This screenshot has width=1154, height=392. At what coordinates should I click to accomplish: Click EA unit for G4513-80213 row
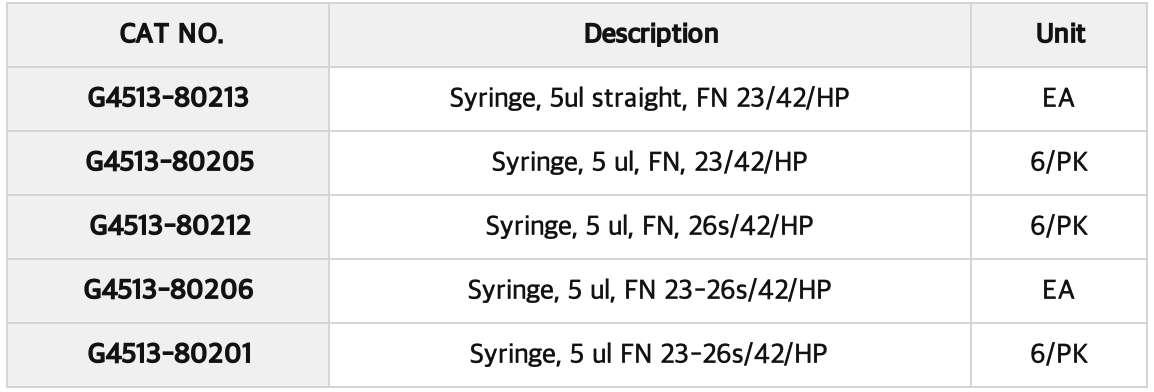1058,98
